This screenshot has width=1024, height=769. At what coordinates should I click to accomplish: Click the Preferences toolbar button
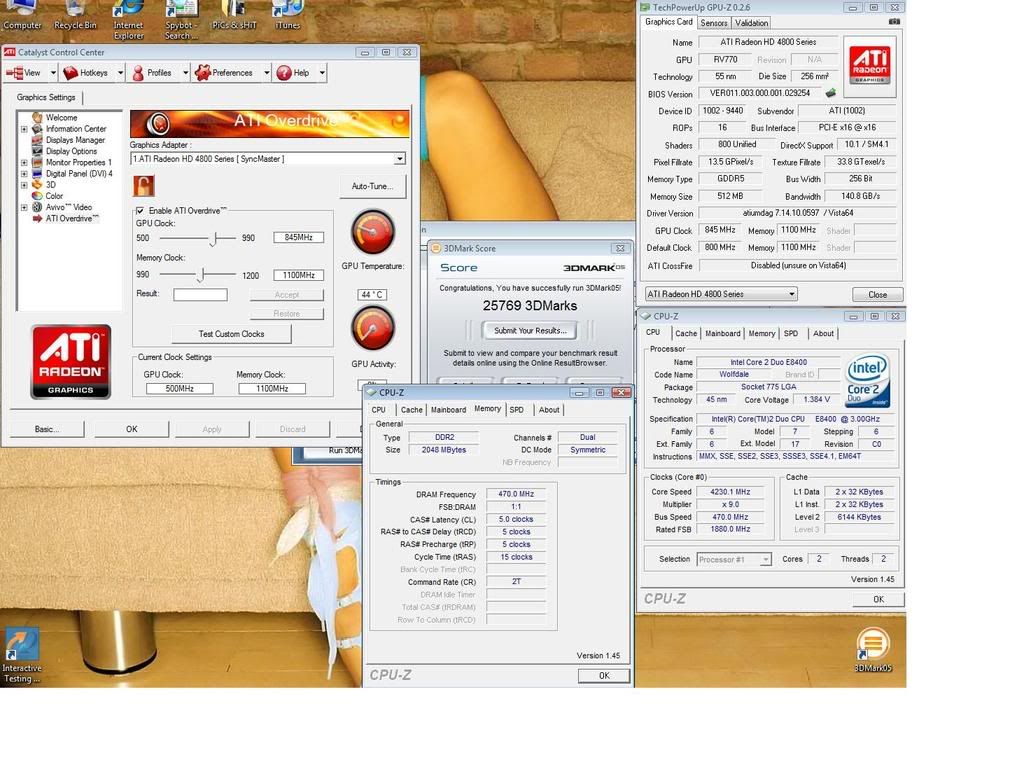[225, 73]
